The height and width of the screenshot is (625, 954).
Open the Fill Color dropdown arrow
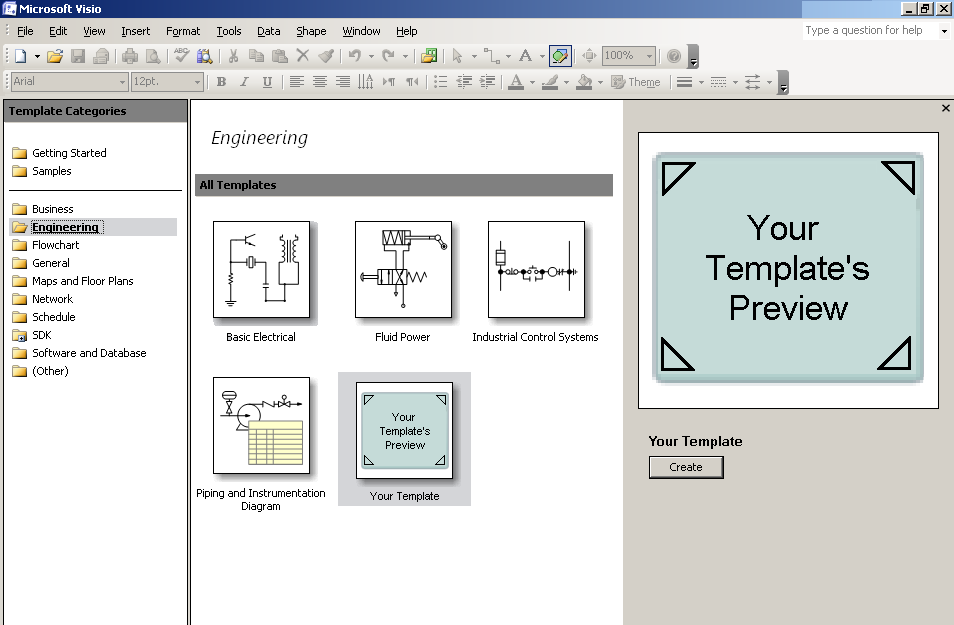[x=601, y=82]
